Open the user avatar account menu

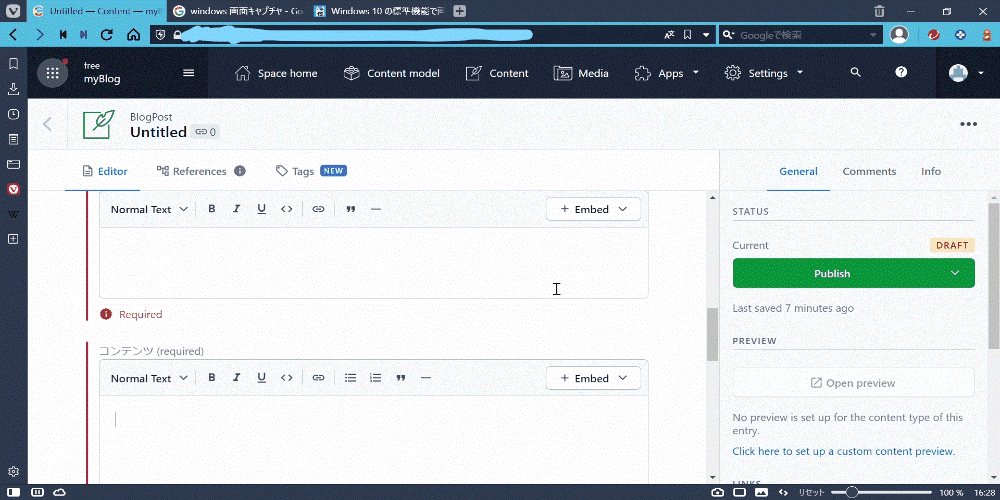(967, 73)
